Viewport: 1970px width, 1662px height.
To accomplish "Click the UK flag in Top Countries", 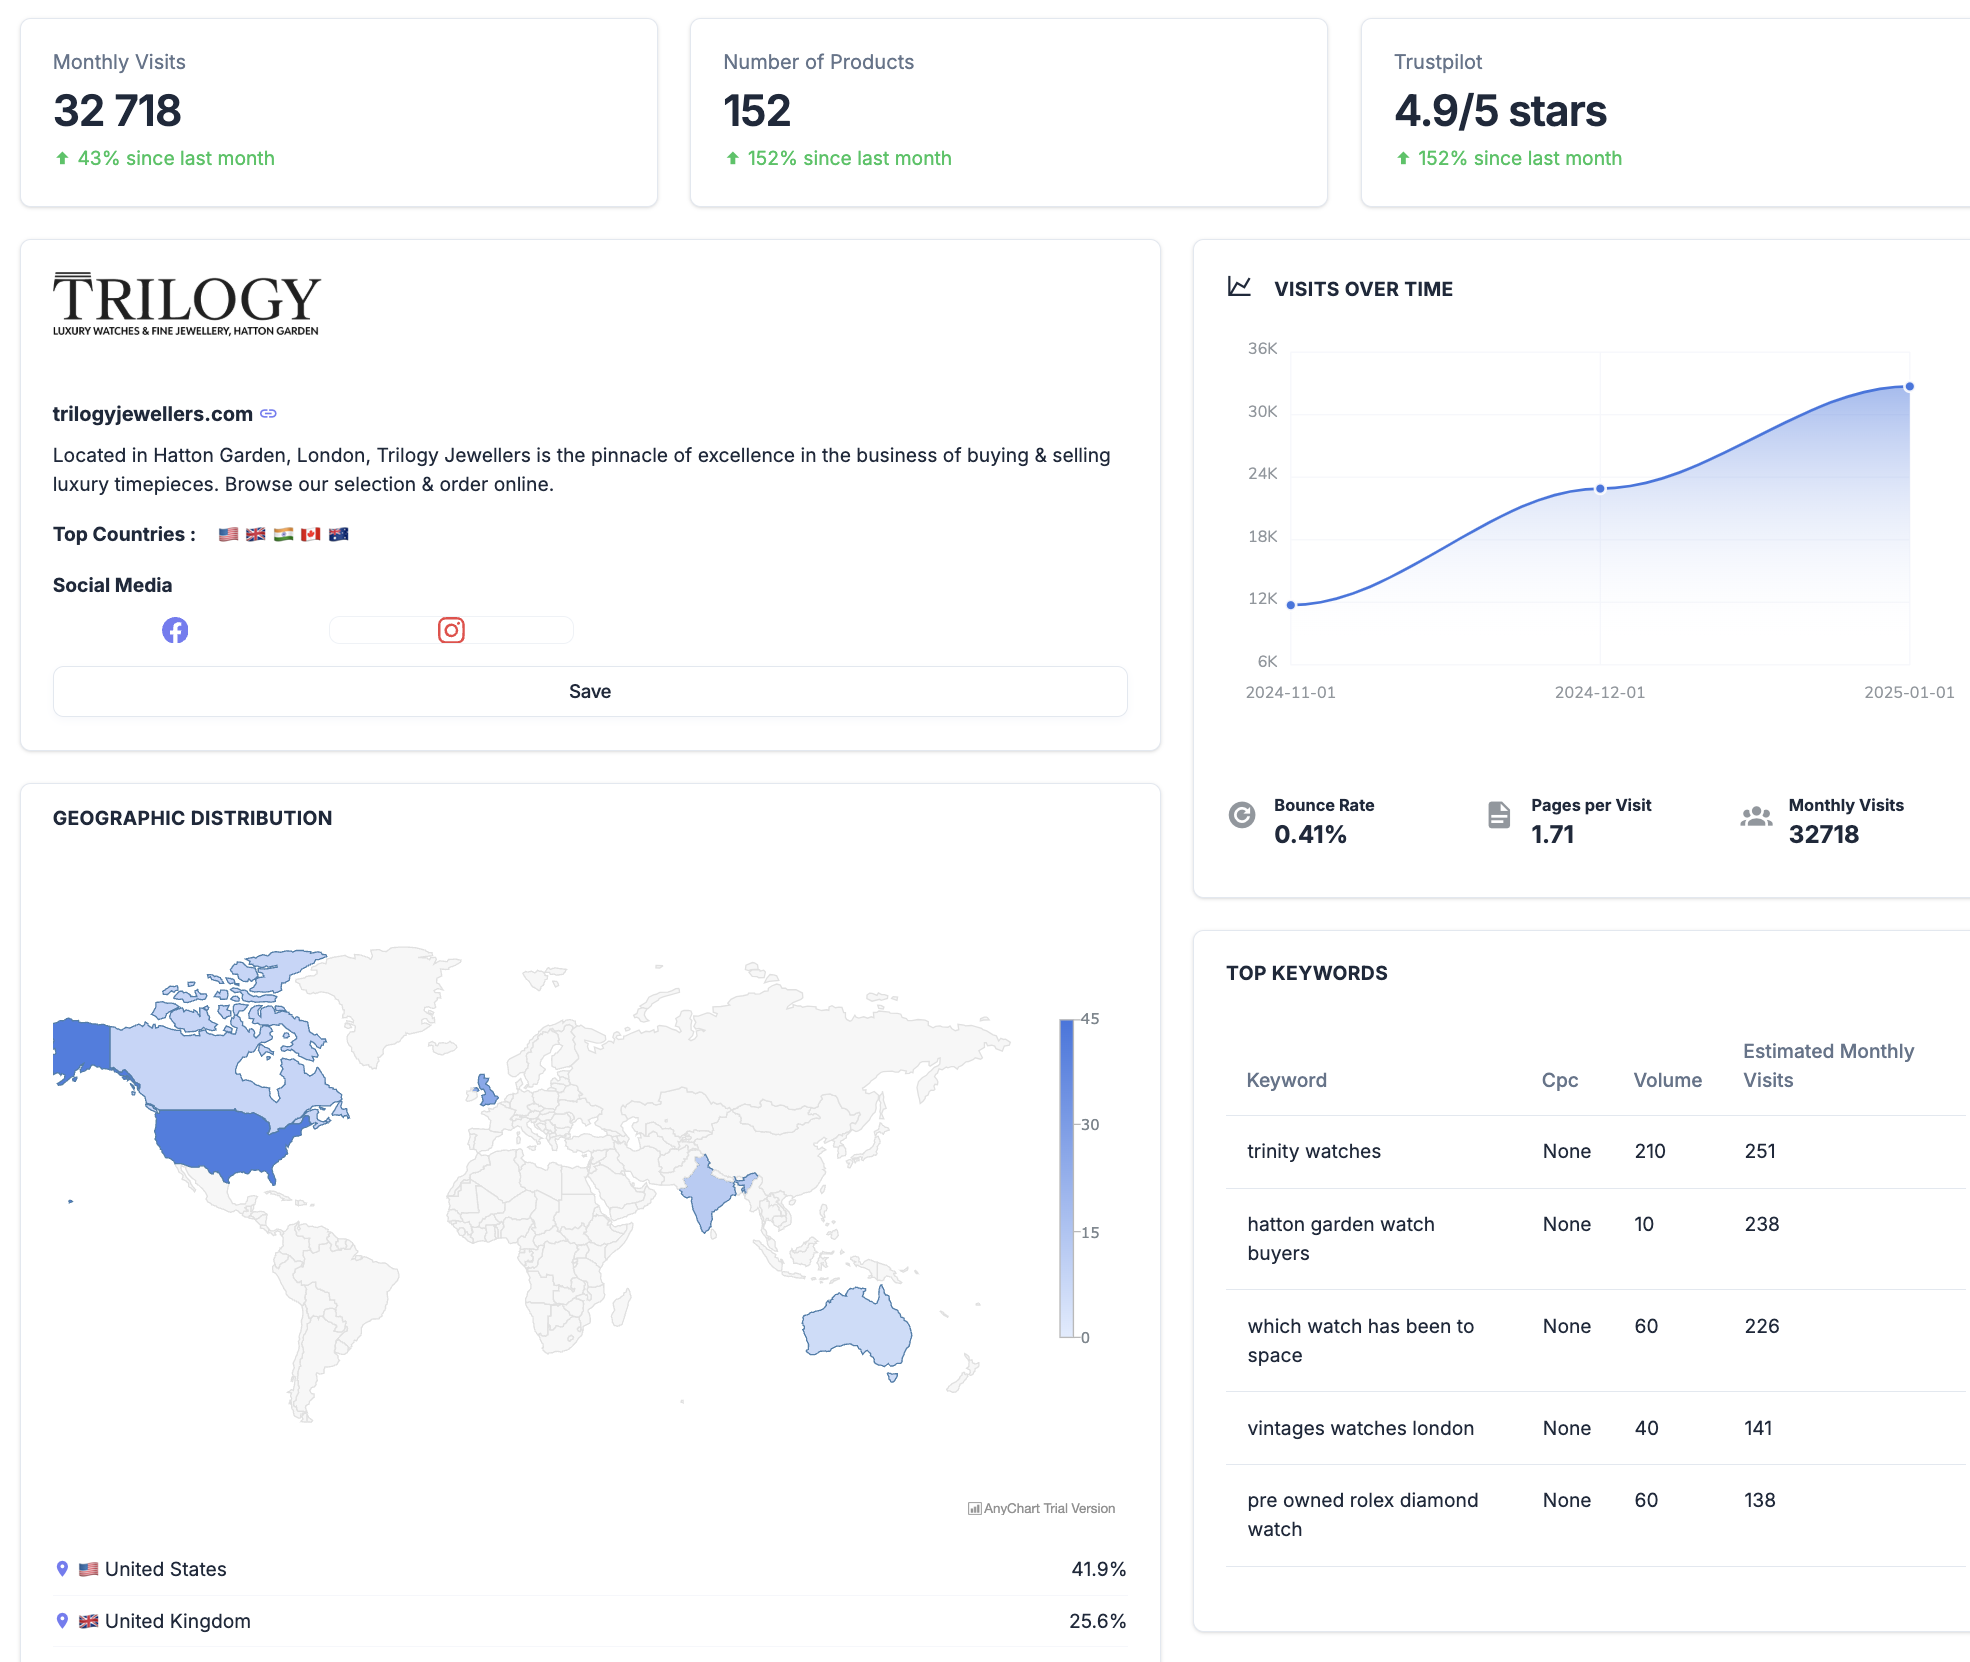I will point(256,534).
